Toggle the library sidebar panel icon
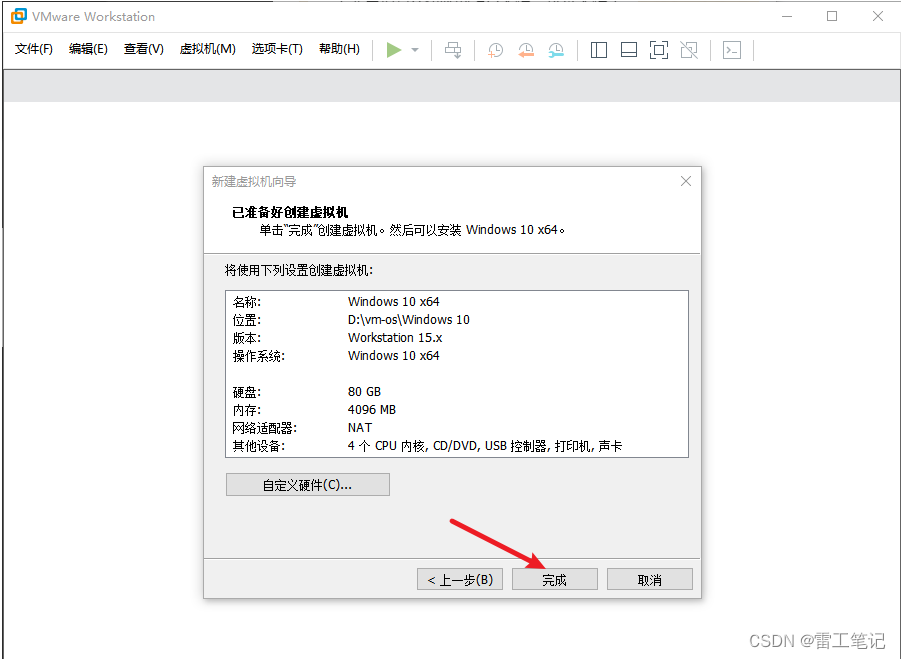This screenshot has width=901, height=659. click(599, 50)
